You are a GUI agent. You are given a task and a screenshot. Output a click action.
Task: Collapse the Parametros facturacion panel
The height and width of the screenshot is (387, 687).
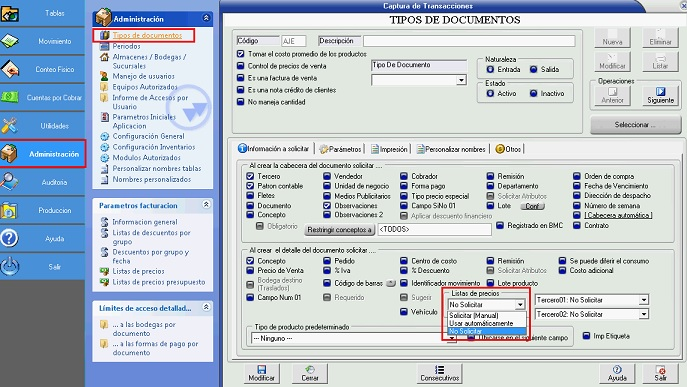[206, 205]
